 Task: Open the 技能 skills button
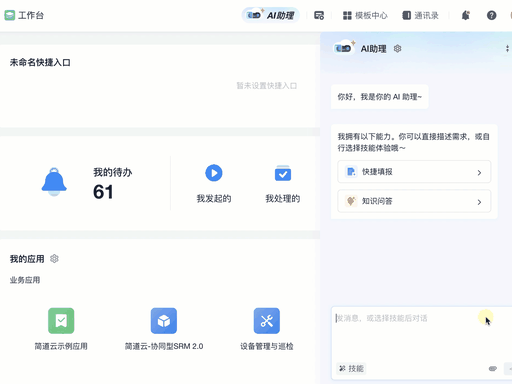pos(351,368)
